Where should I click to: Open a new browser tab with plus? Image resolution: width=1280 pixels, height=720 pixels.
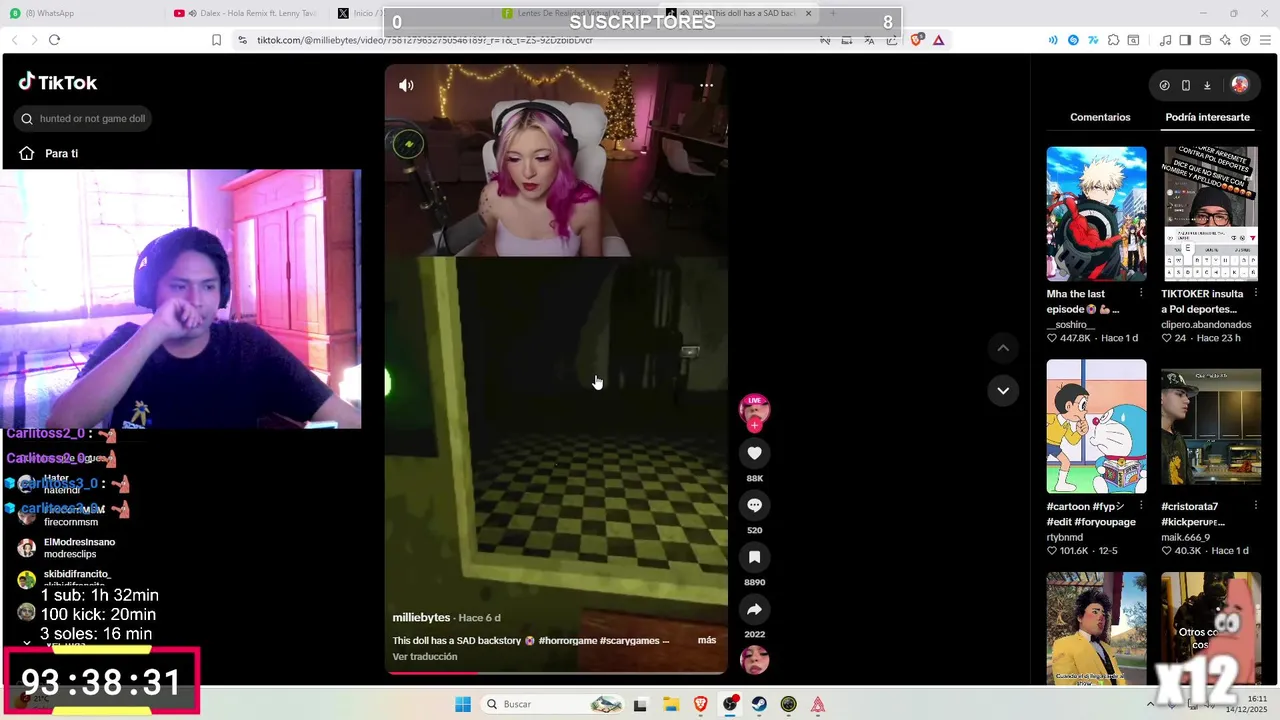(833, 13)
